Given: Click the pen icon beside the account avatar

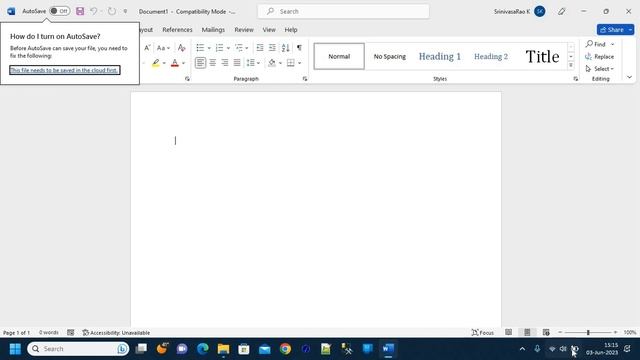Looking at the screenshot, I should (x=562, y=11).
